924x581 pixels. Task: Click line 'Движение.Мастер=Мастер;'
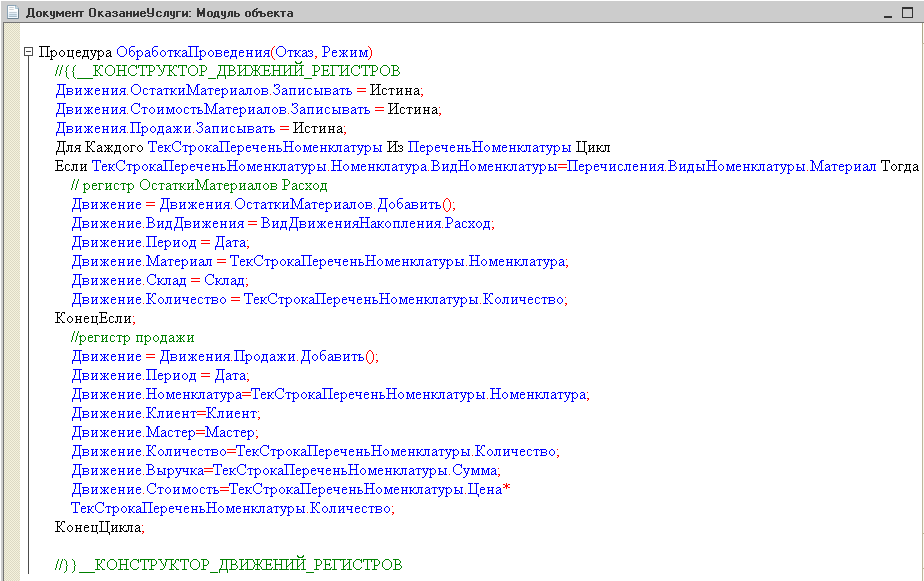(165, 433)
